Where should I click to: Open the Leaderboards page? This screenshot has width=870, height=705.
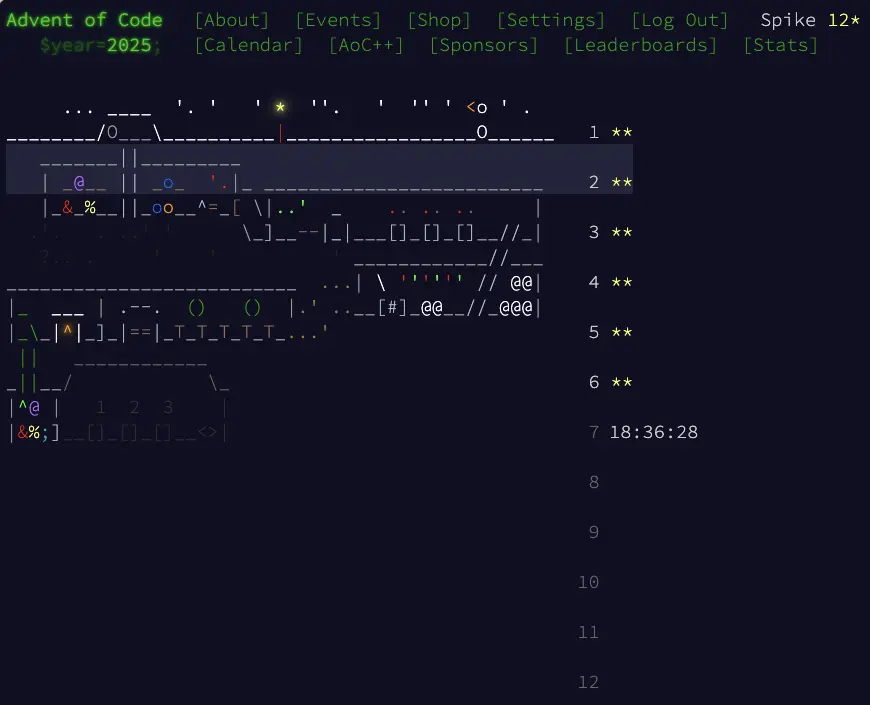[640, 45]
